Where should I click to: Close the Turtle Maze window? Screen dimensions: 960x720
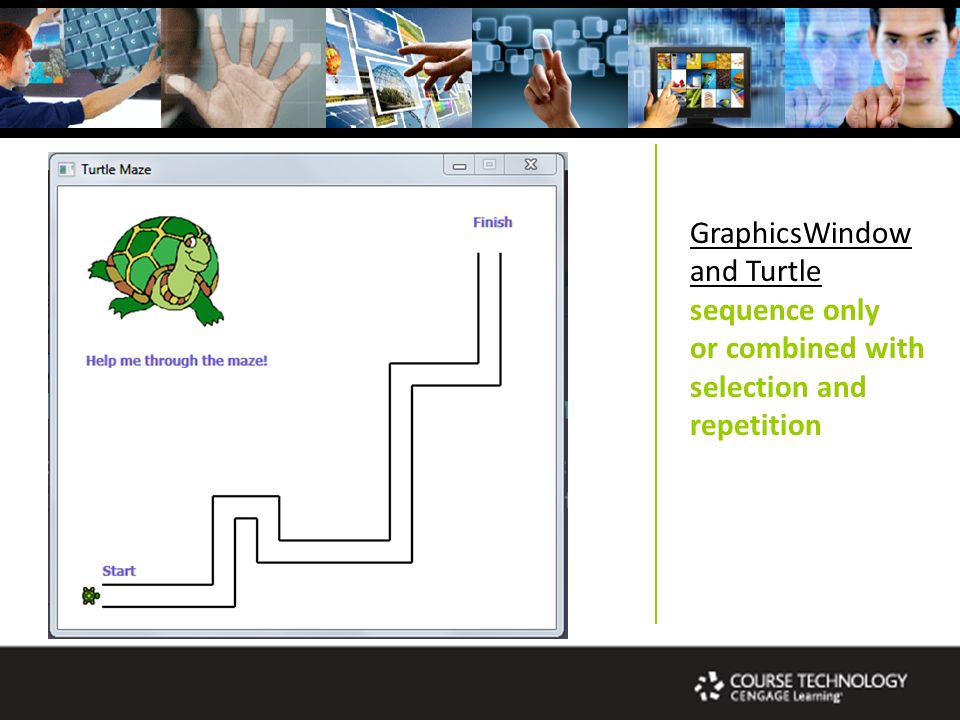530,164
